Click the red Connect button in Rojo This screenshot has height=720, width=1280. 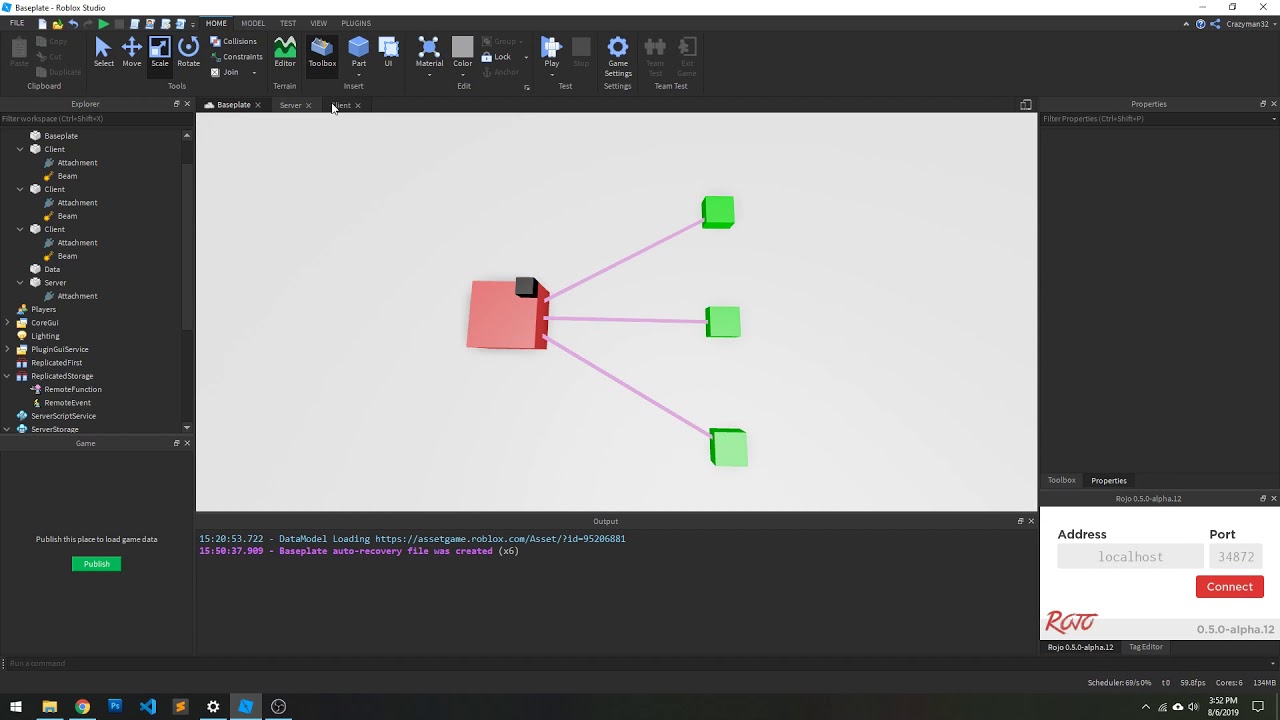pyautogui.click(x=1229, y=587)
